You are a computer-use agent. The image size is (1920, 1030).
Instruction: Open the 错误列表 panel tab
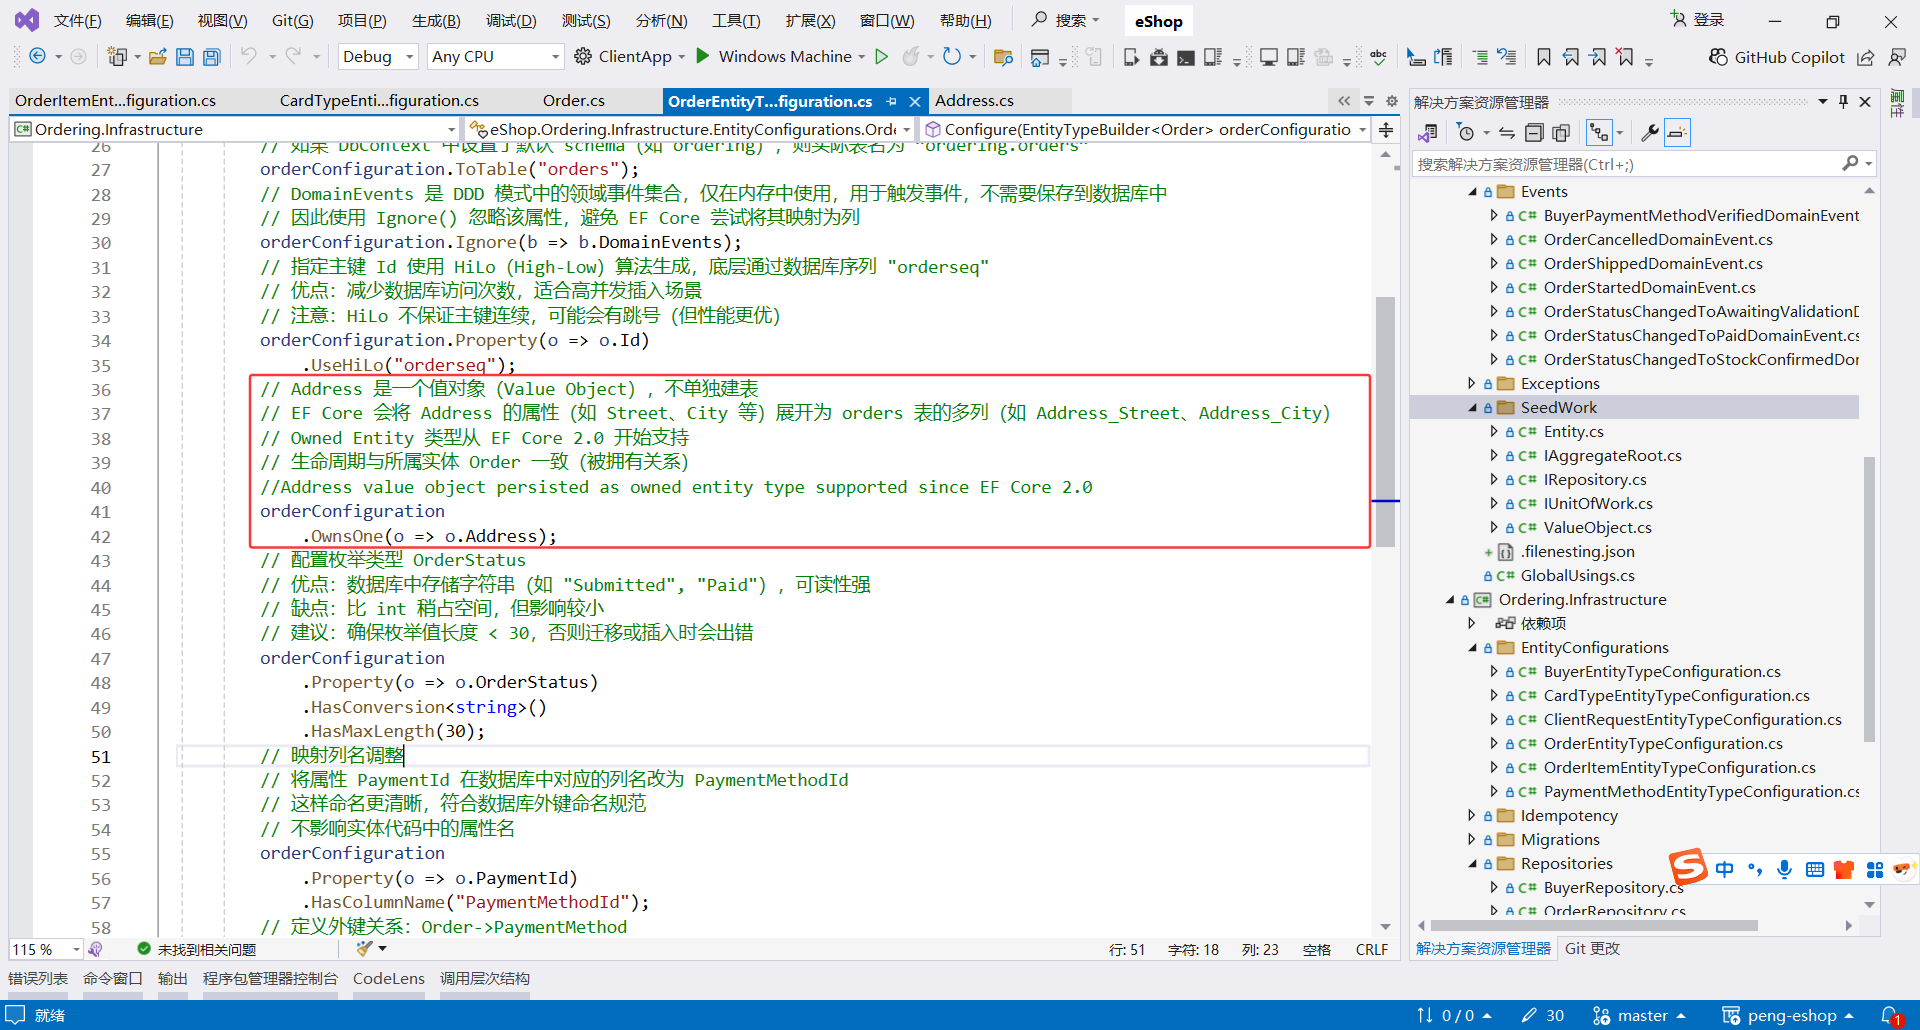[x=38, y=979]
